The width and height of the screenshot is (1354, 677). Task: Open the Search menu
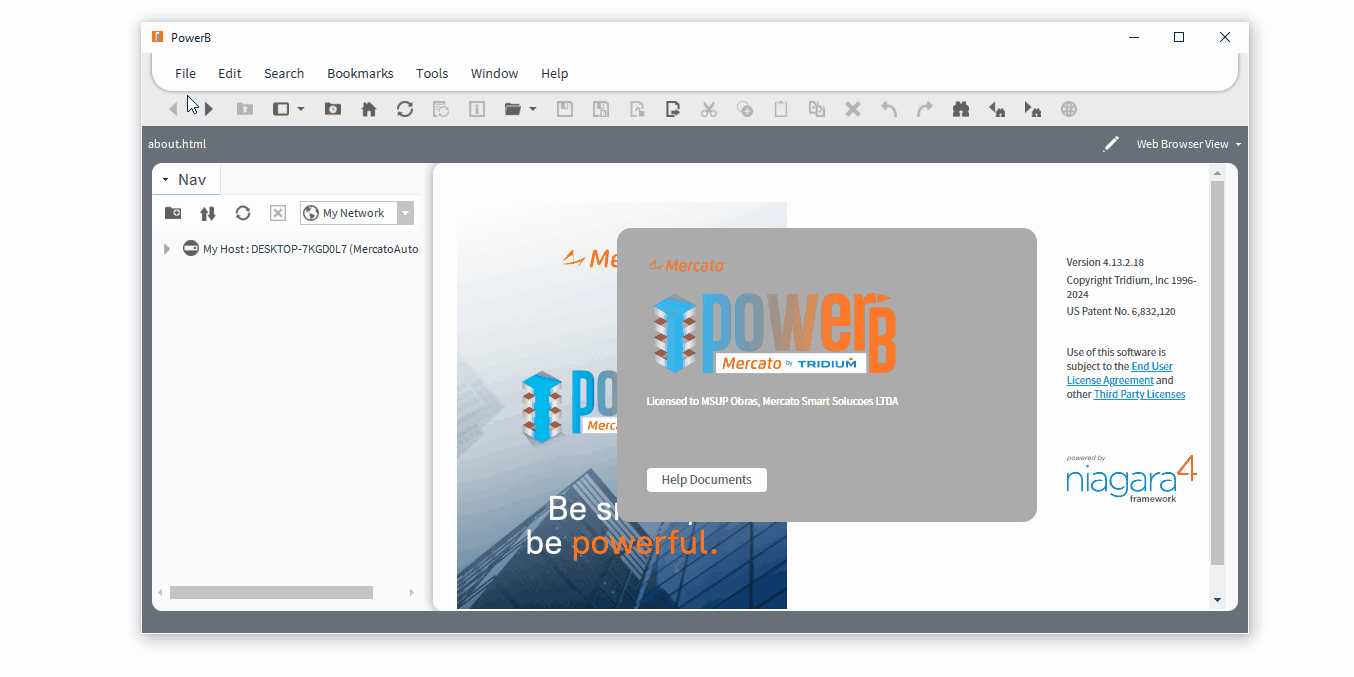pyautogui.click(x=284, y=73)
